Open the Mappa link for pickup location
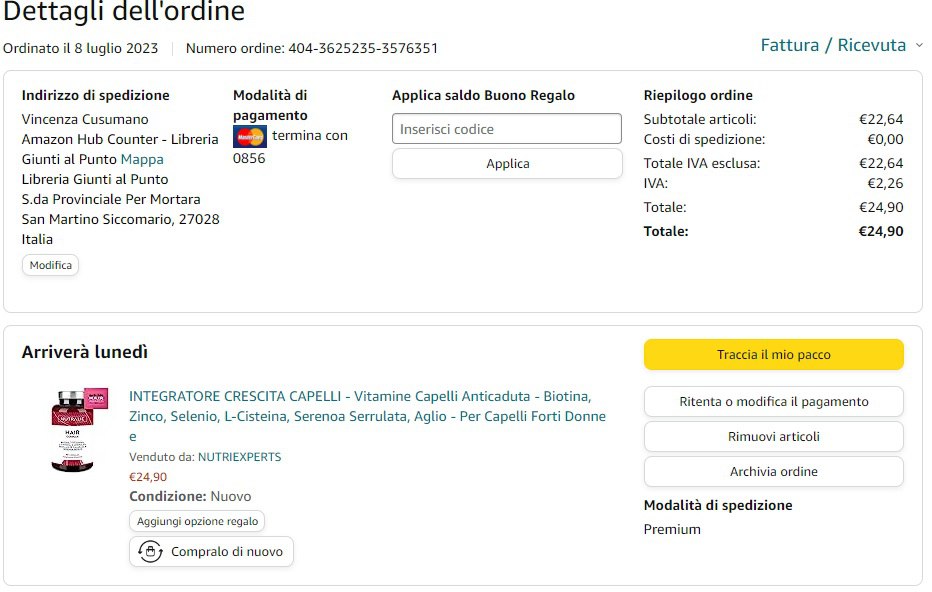This screenshot has height=592, width=932. [142, 159]
